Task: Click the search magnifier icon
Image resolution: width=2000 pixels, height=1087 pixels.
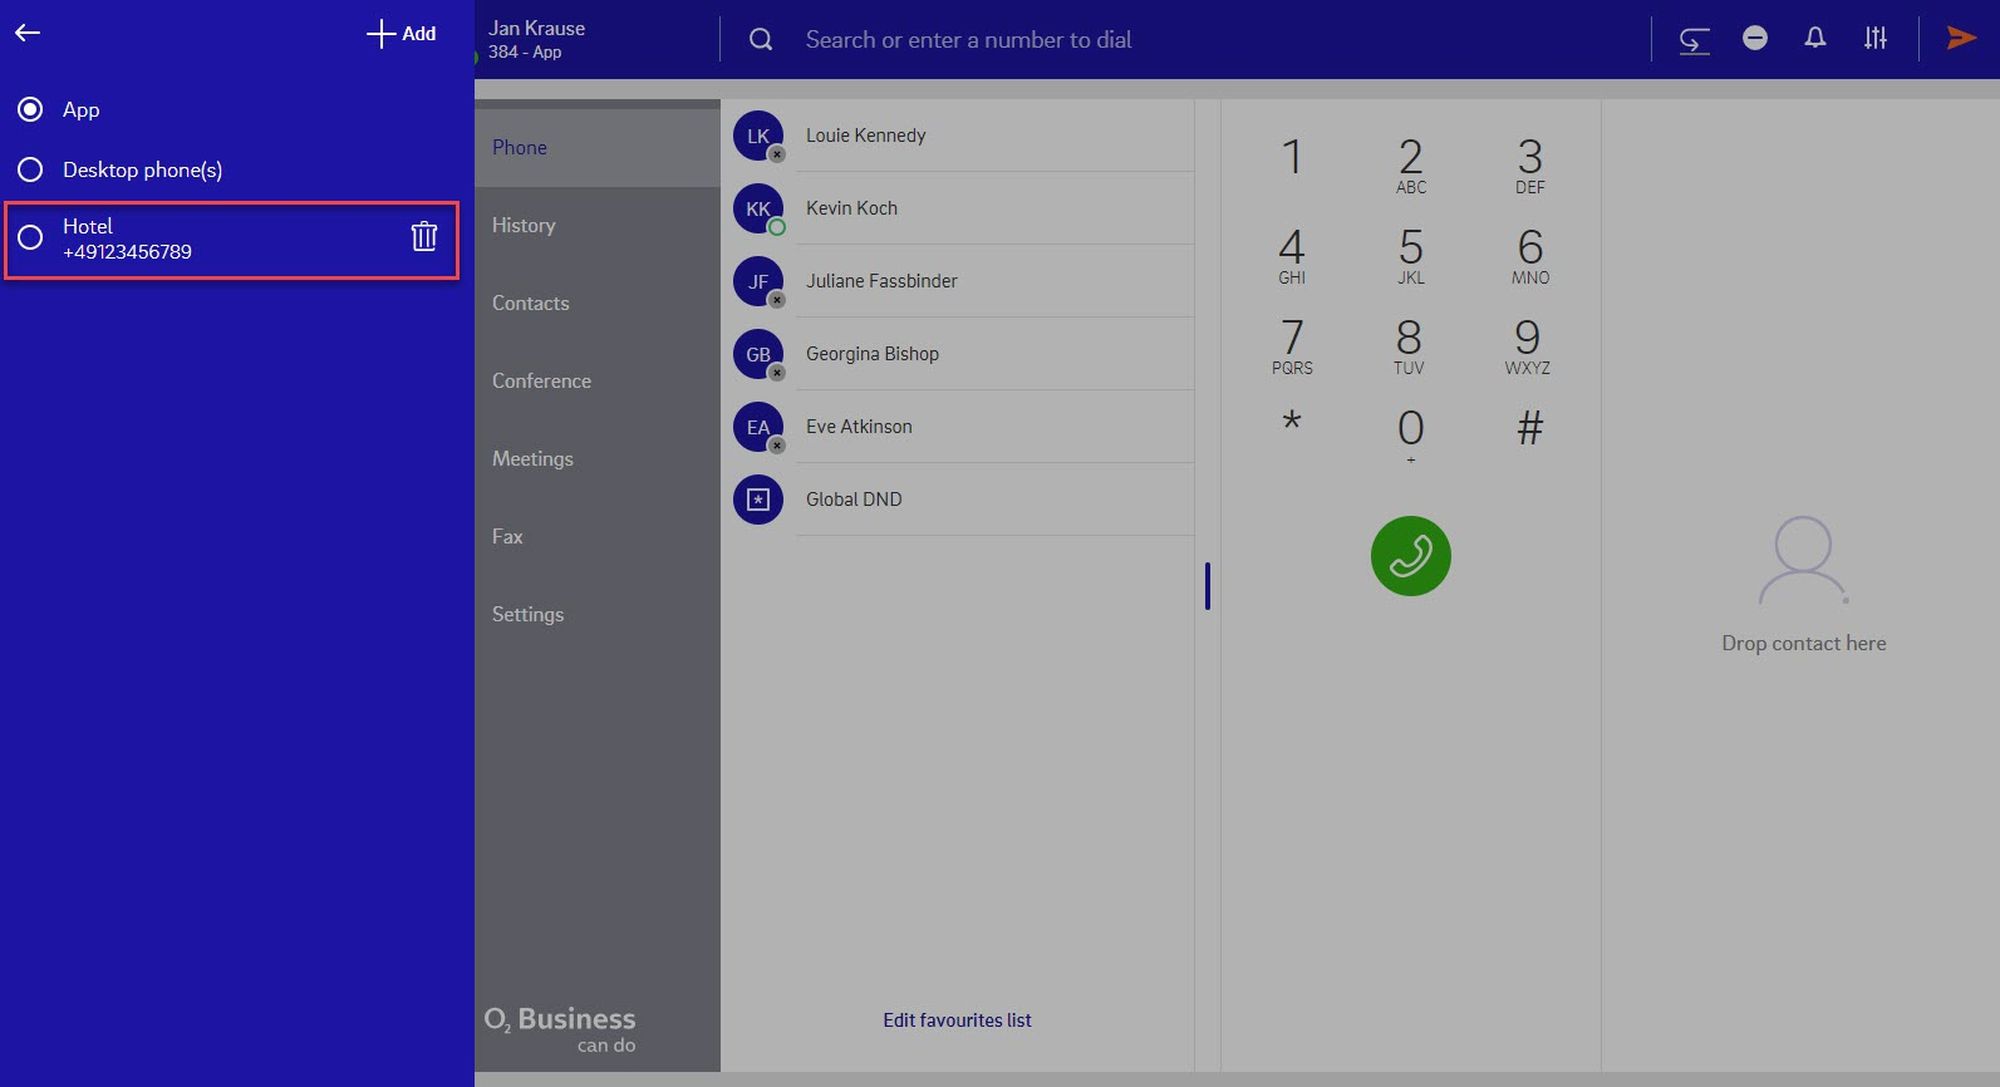Action: coord(761,40)
